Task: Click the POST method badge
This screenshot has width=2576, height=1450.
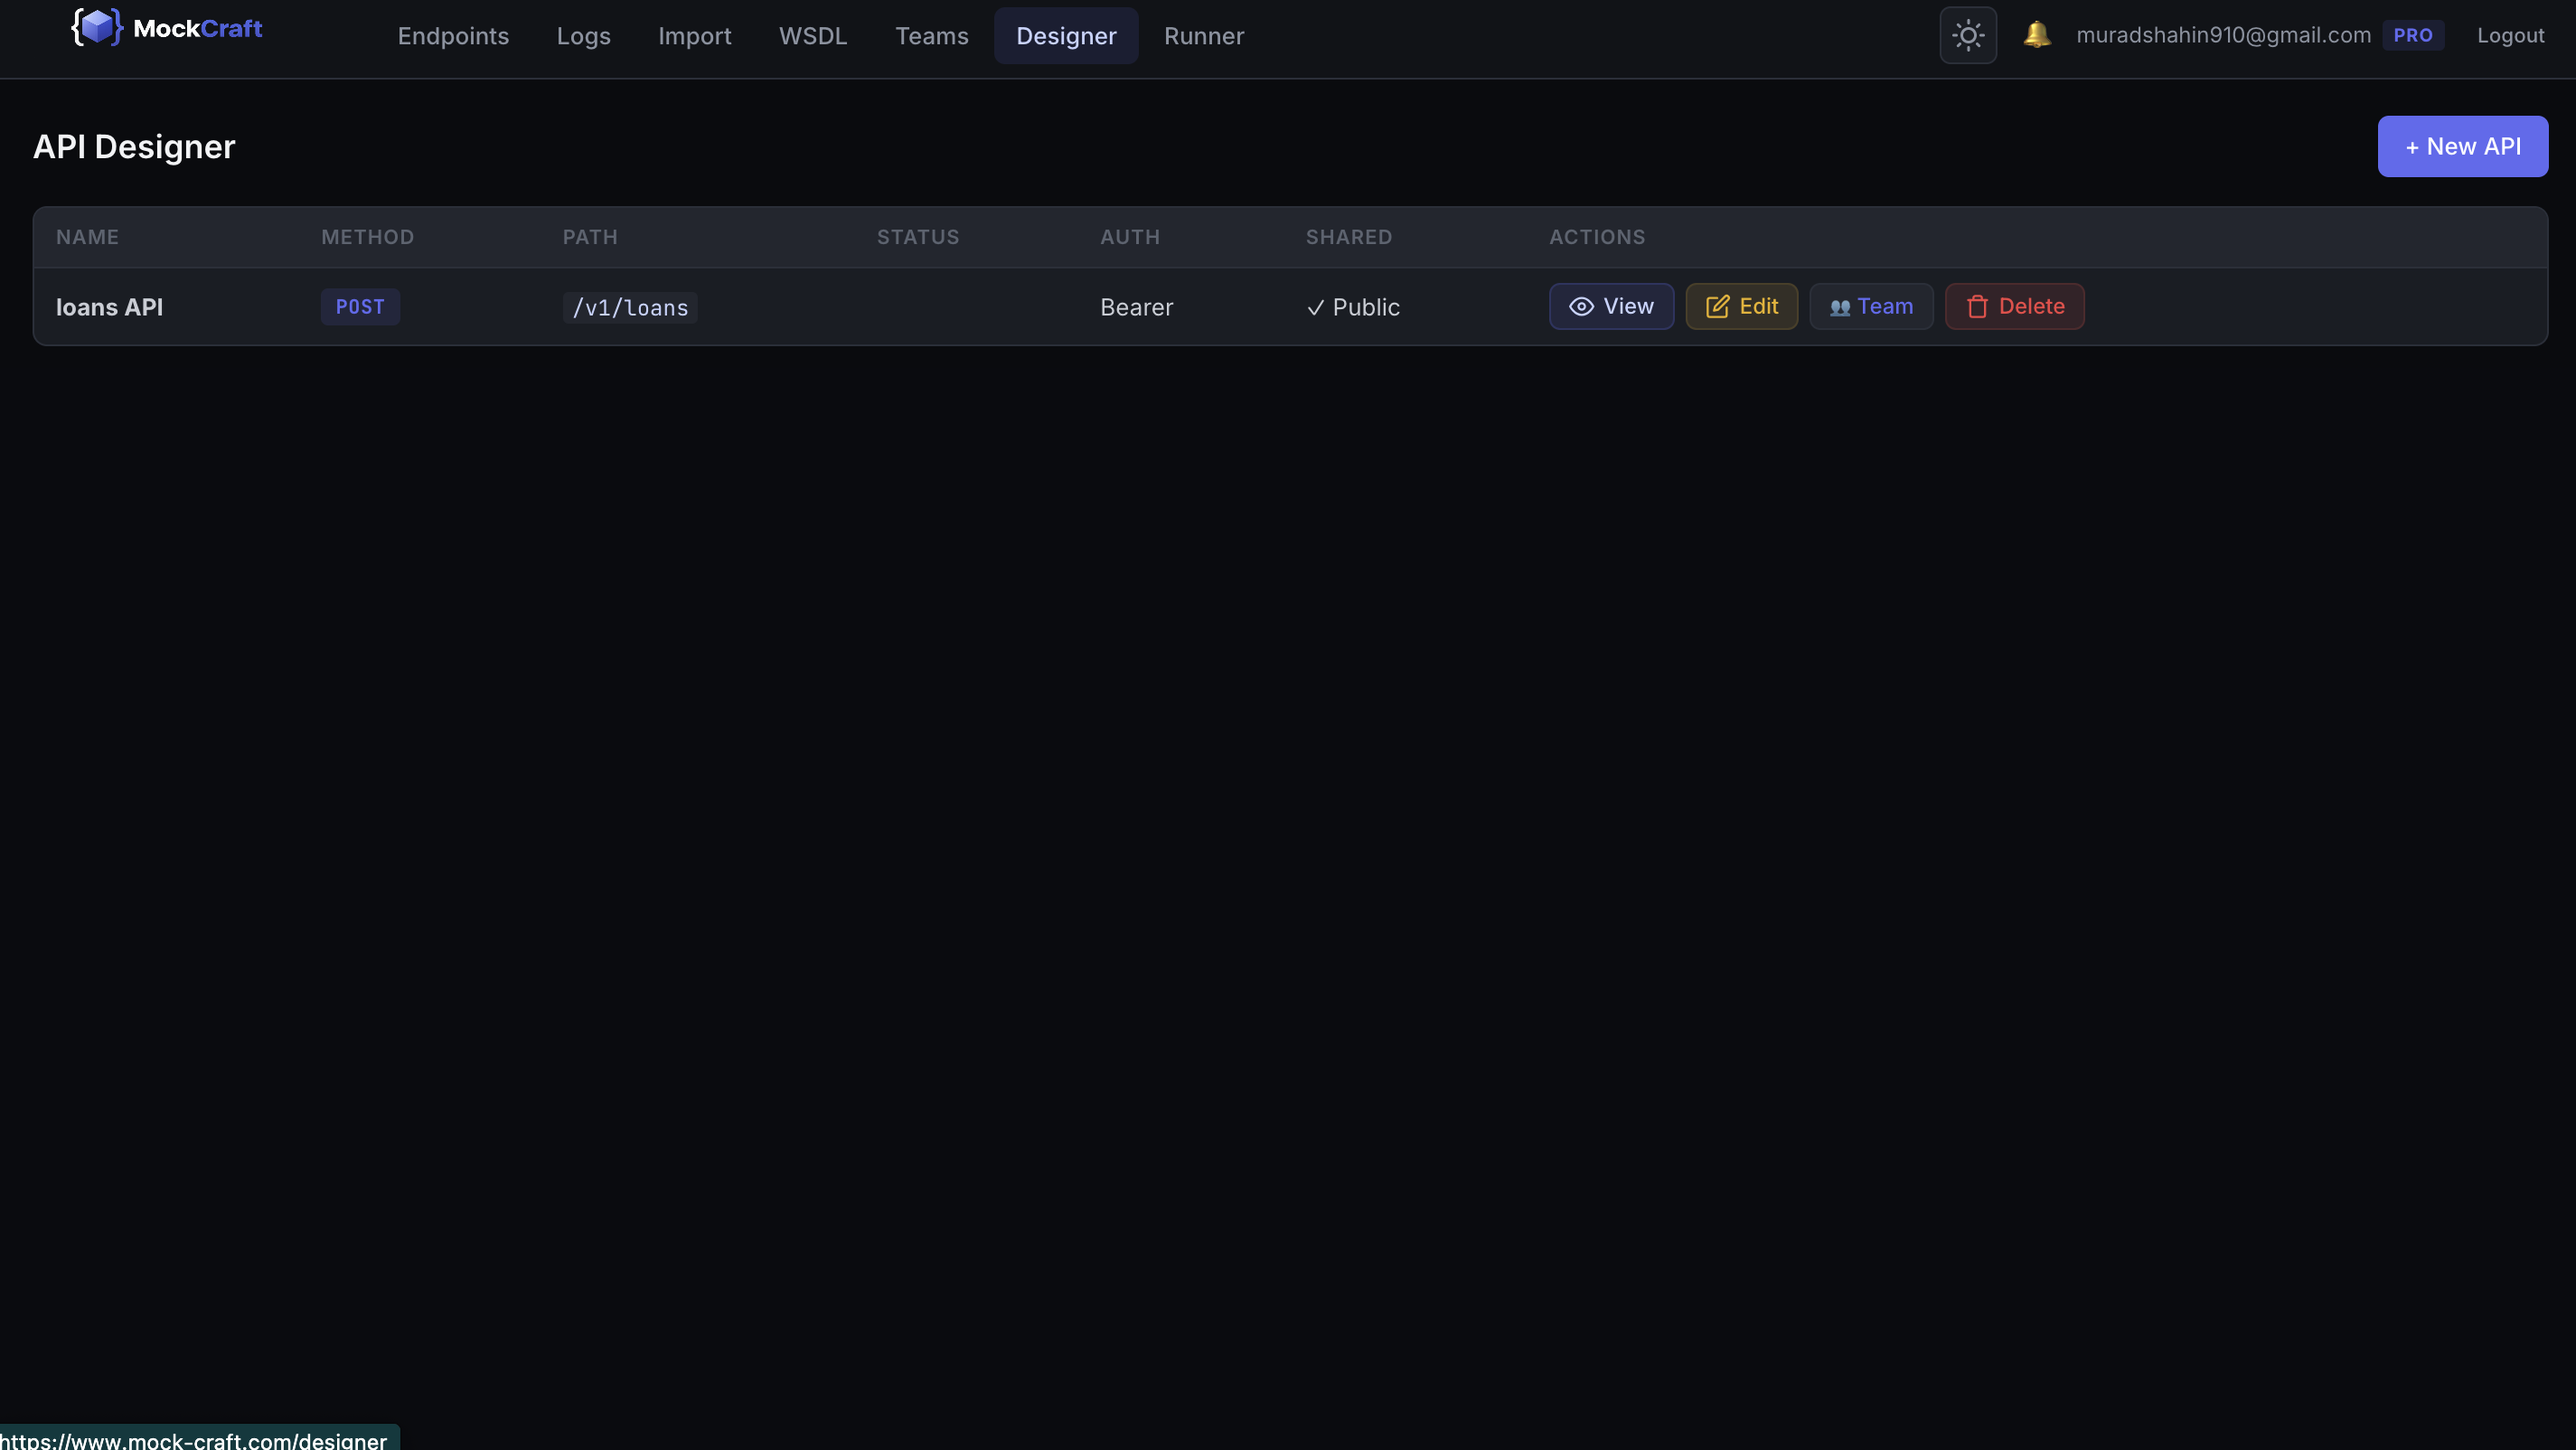Action: pyautogui.click(x=360, y=307)
